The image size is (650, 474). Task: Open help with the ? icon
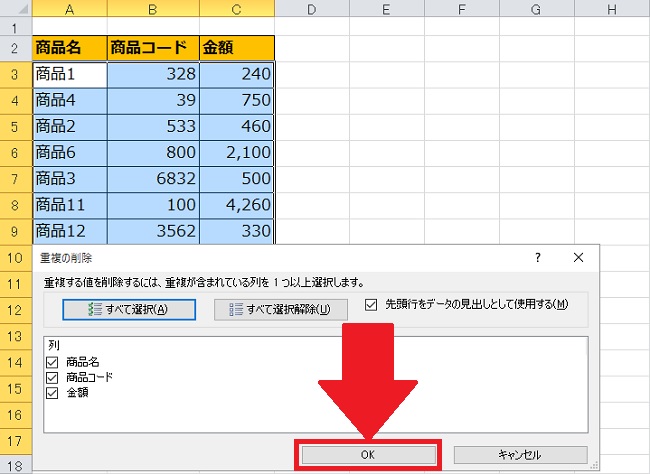(x=538, y=258)
